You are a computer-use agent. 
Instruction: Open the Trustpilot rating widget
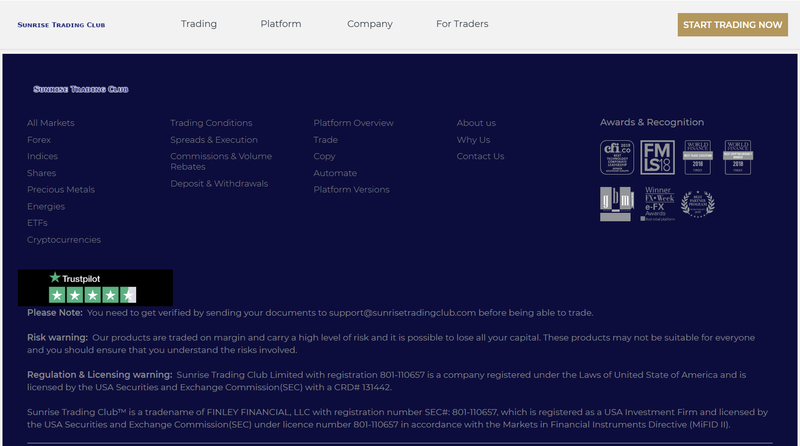pos(95,288)
